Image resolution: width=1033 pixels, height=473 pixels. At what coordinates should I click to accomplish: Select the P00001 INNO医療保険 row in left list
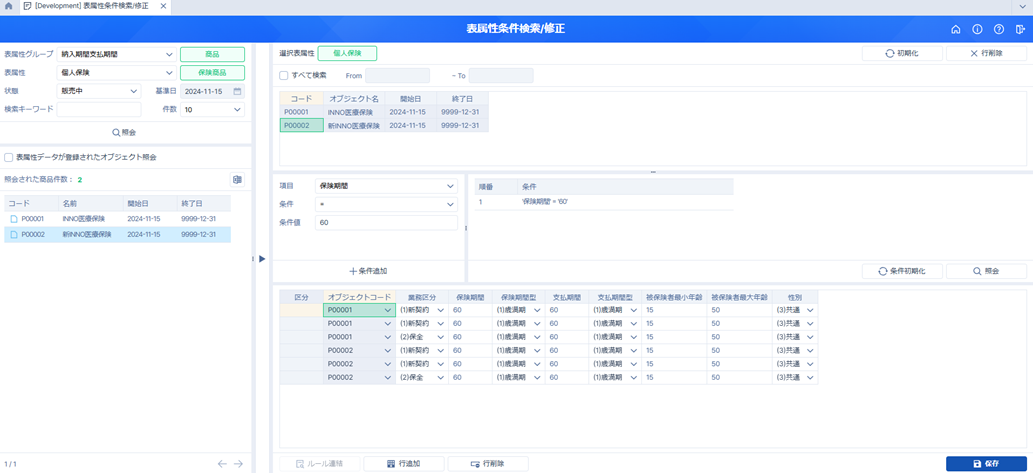coord(117,218)
